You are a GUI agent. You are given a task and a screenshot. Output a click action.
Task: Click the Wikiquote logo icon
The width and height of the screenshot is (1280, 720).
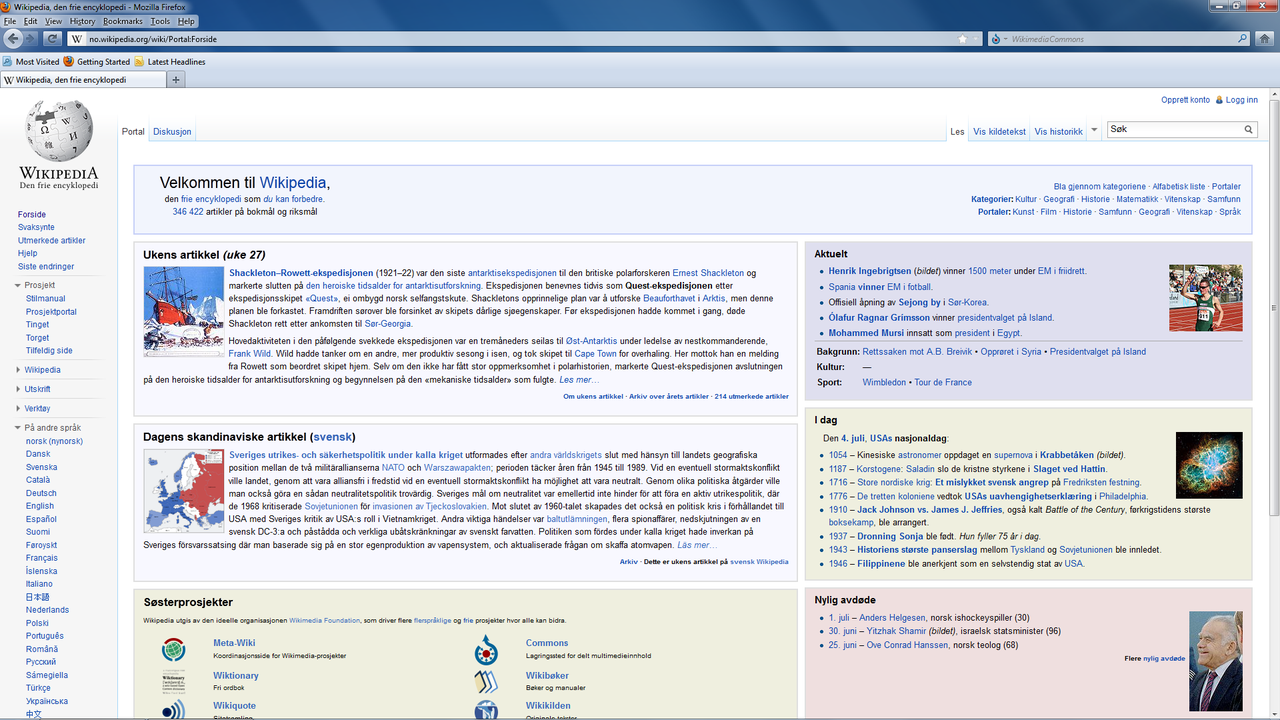(173, 711)
